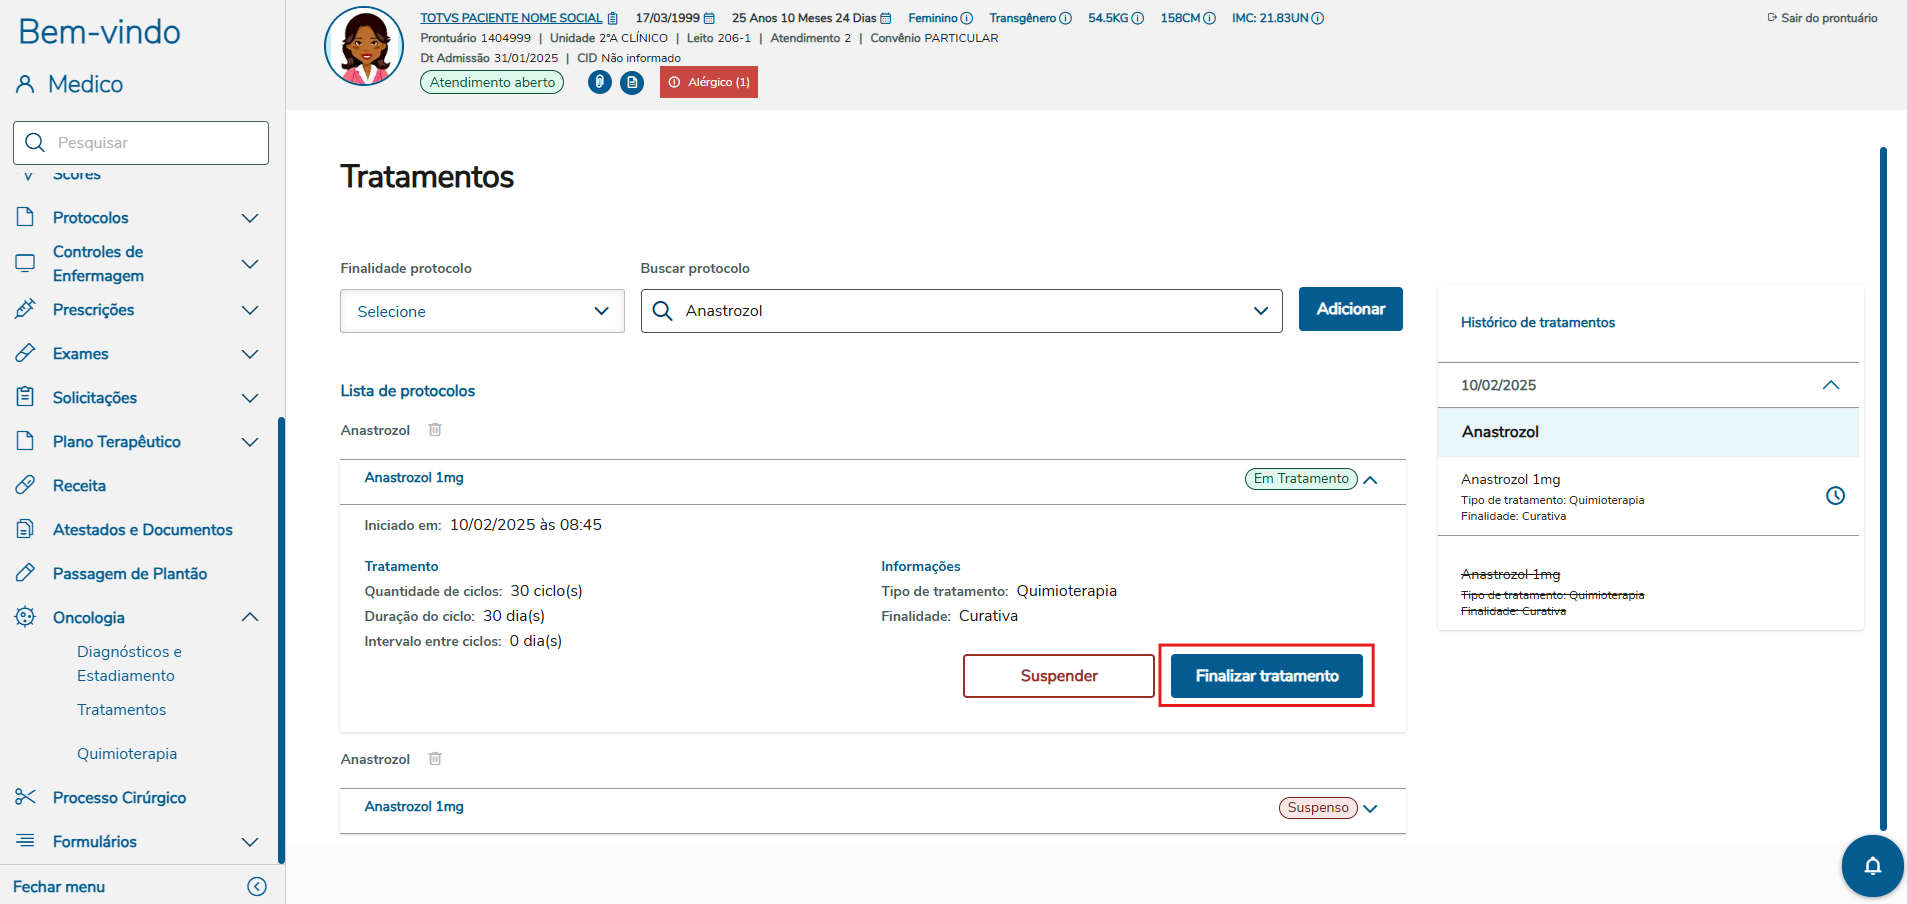Click the info icon next to Transgênero
Screen dimensions: 1907x904
click(1065, 18)
